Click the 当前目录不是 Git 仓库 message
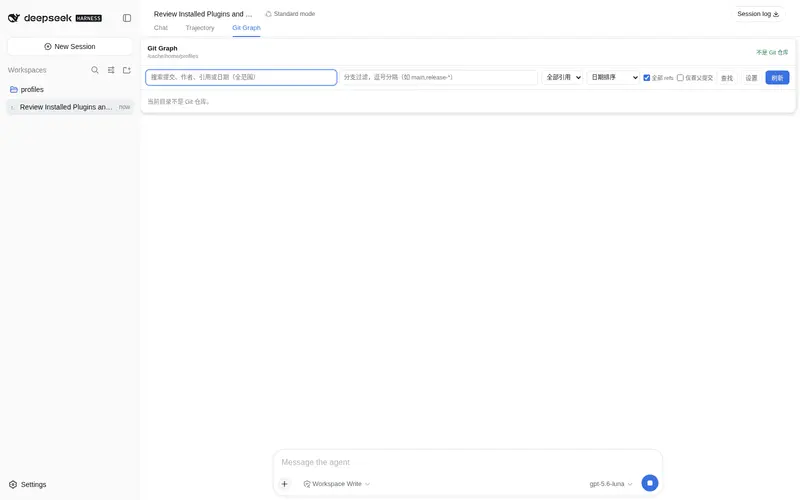 (x=179, y=102)
